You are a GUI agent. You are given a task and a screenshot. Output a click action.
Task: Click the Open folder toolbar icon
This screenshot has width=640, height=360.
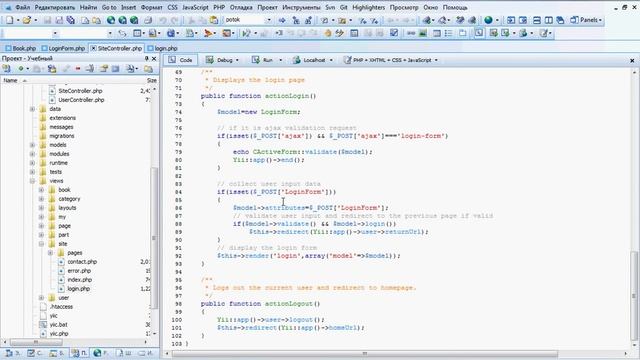[x=27, y=20]
